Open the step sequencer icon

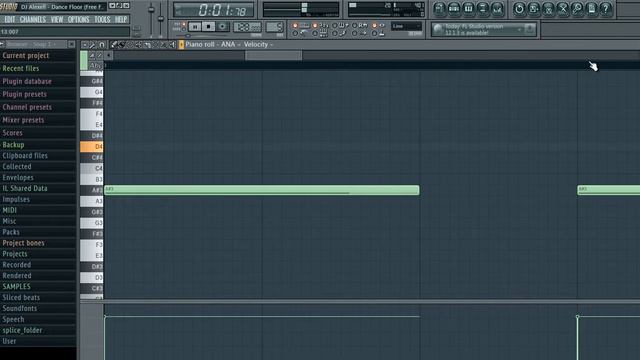point(454,9)
